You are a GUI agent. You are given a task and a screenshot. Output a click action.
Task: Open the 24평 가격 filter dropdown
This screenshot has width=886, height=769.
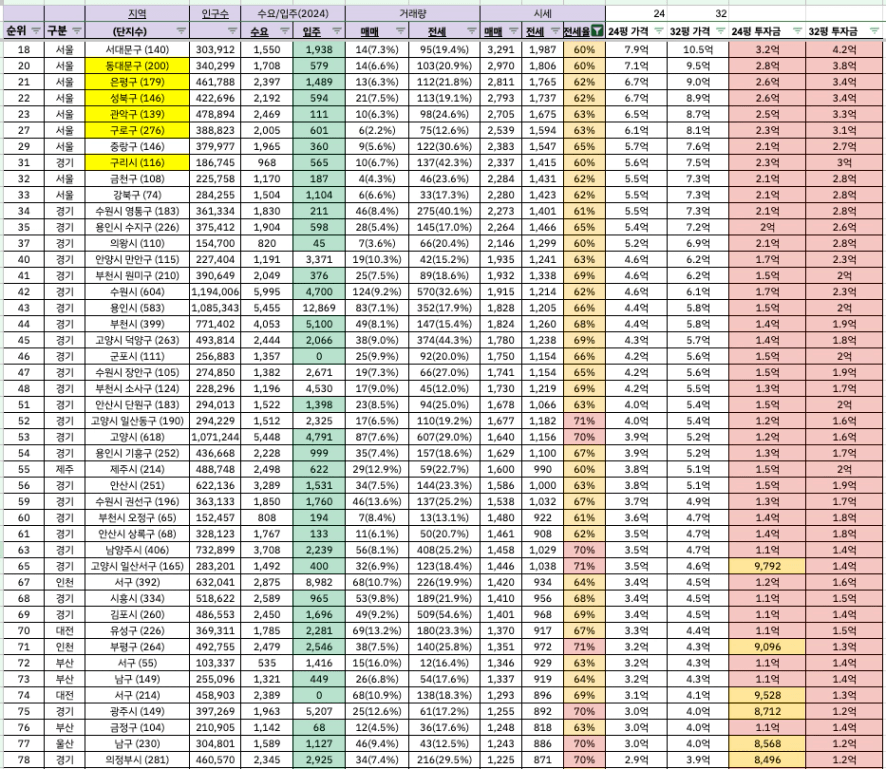point(658,31)
